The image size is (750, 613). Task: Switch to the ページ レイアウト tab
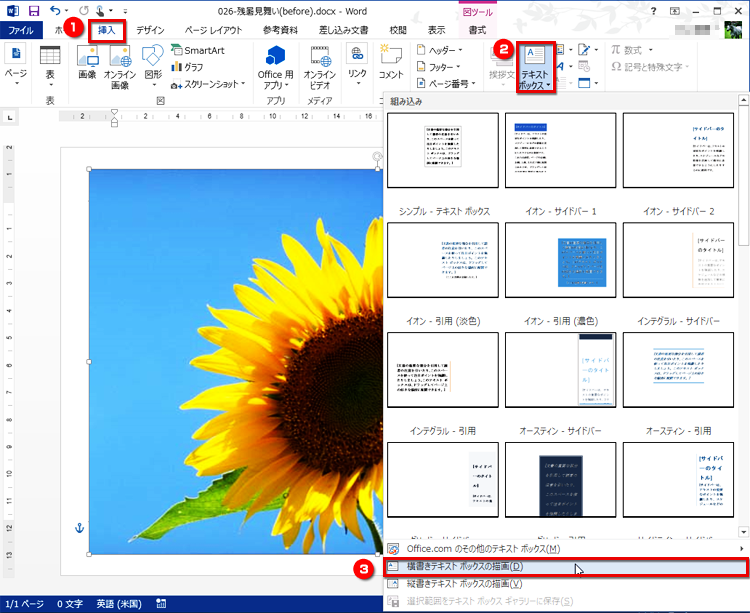tap(213, 30)
